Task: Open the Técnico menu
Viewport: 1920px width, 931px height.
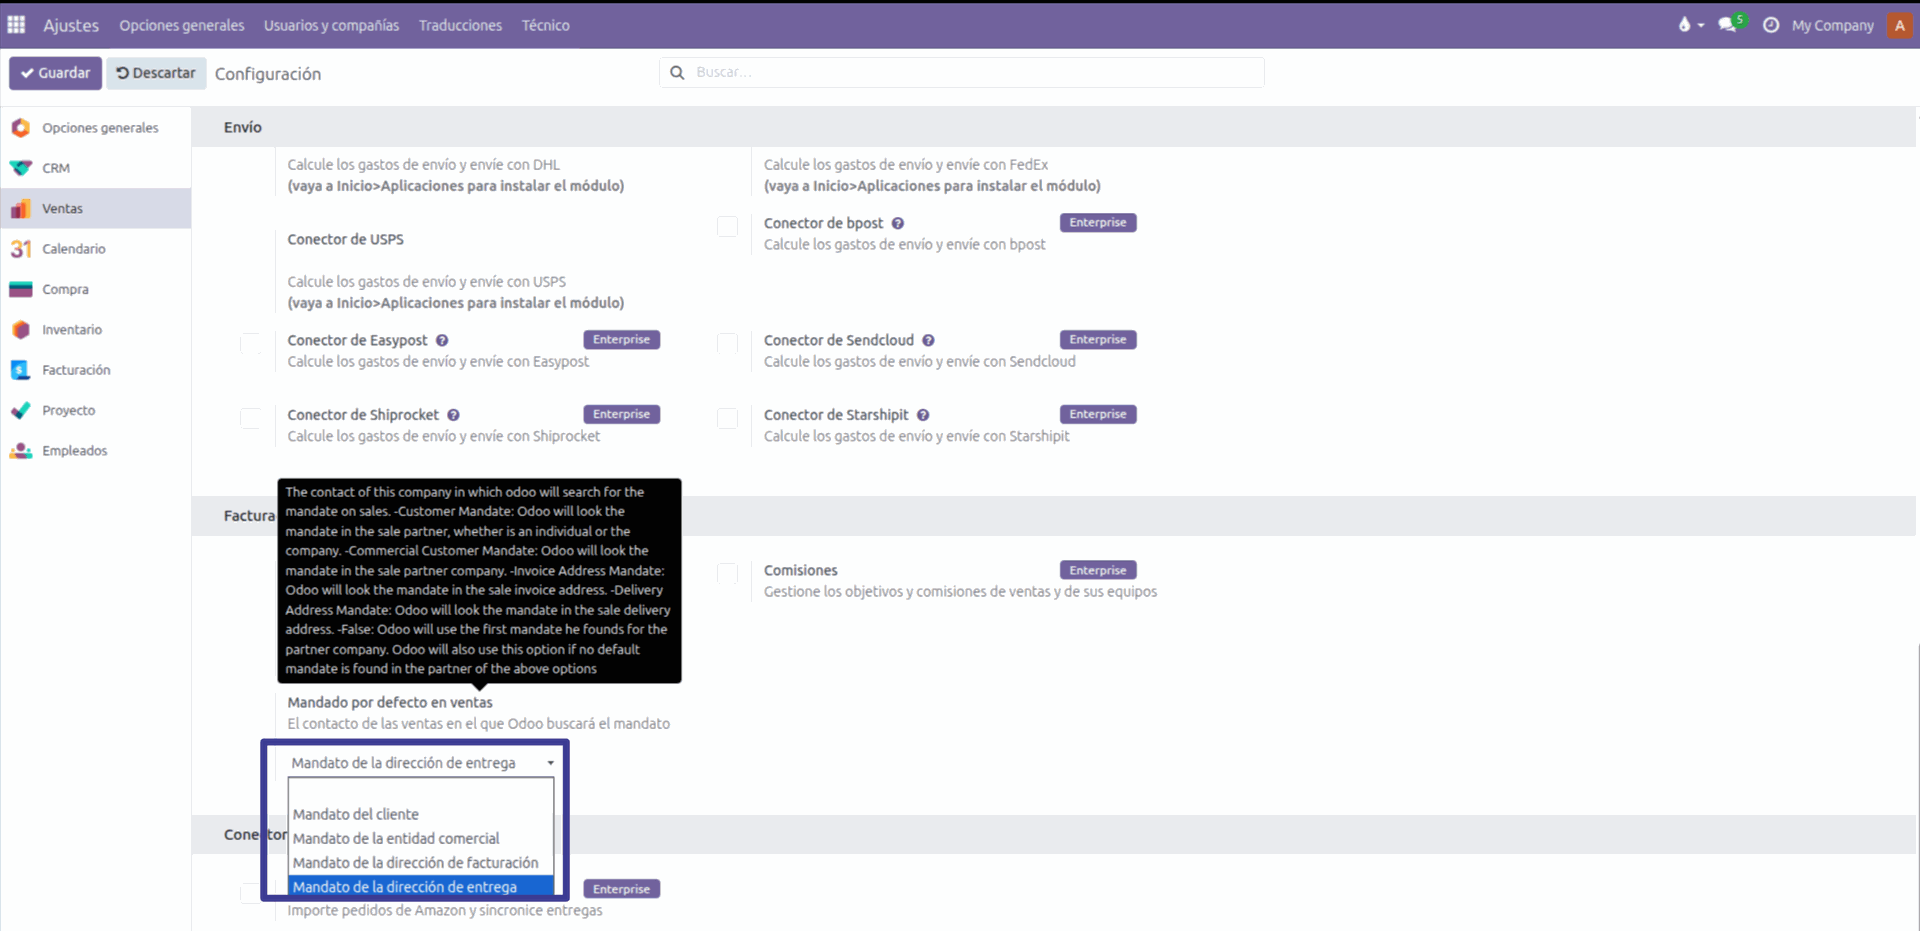Action: [x=545, y=25]
